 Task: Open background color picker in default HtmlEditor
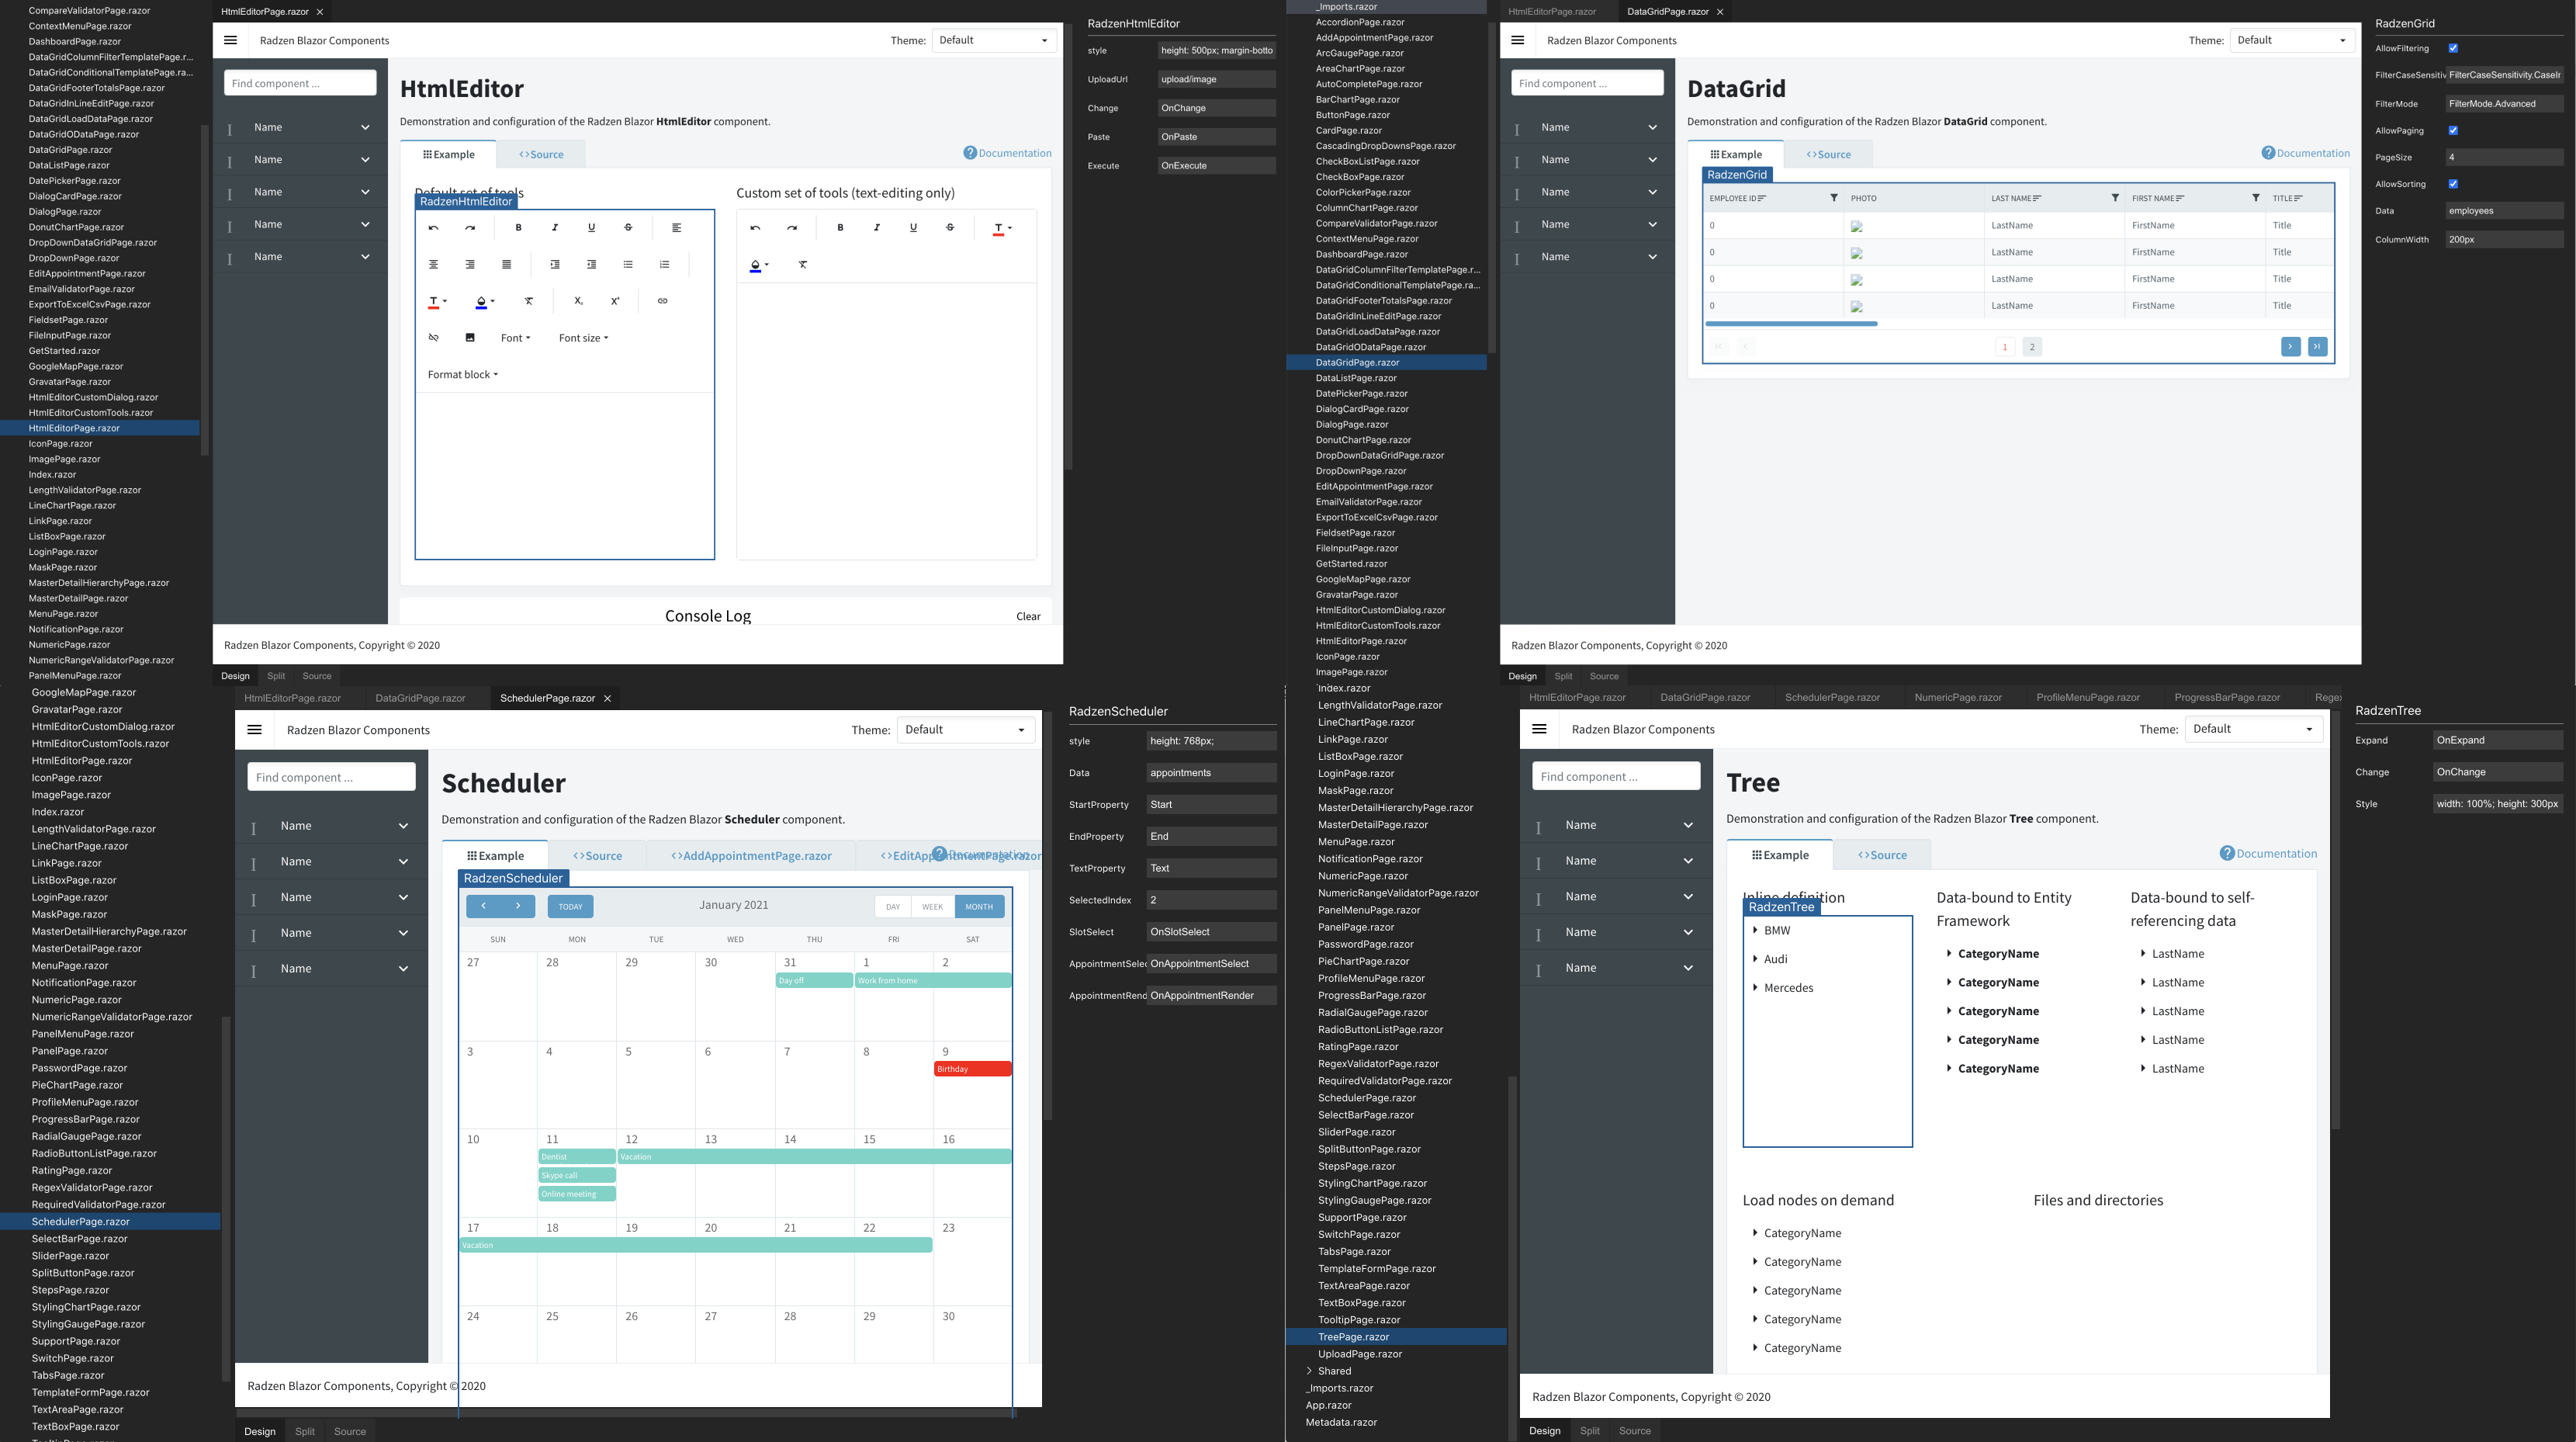click(485, 301)
